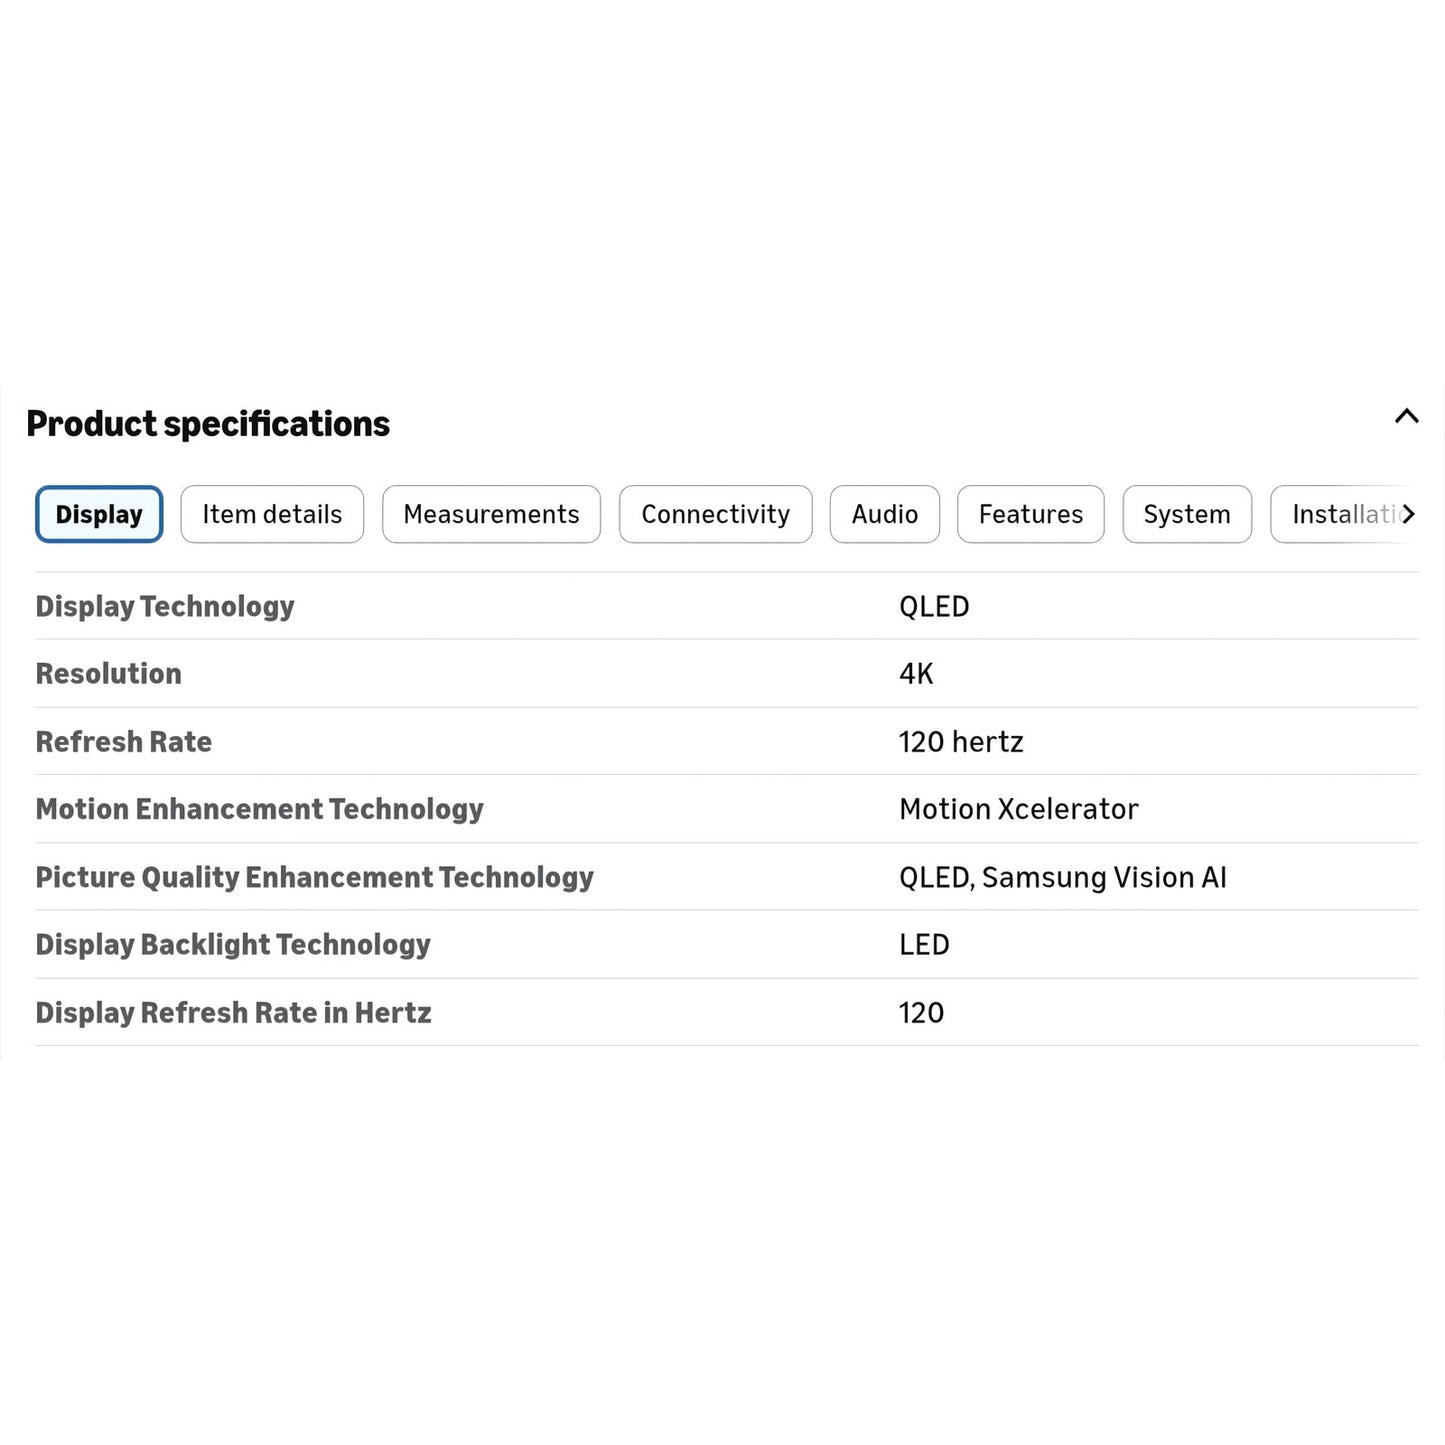
Task: Click the 120 hertz refresh rate value
Action: pos(961,742)
